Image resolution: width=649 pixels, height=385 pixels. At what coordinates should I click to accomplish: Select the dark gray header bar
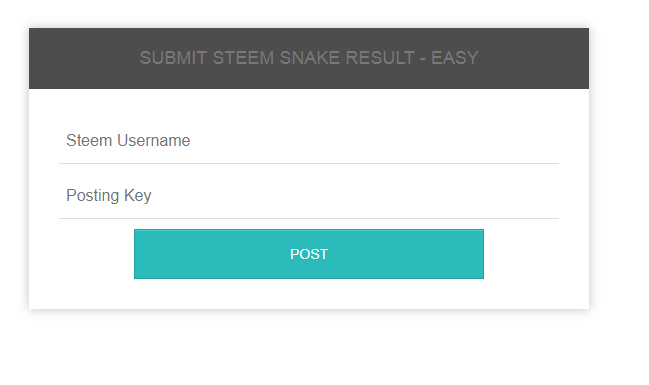309,58
